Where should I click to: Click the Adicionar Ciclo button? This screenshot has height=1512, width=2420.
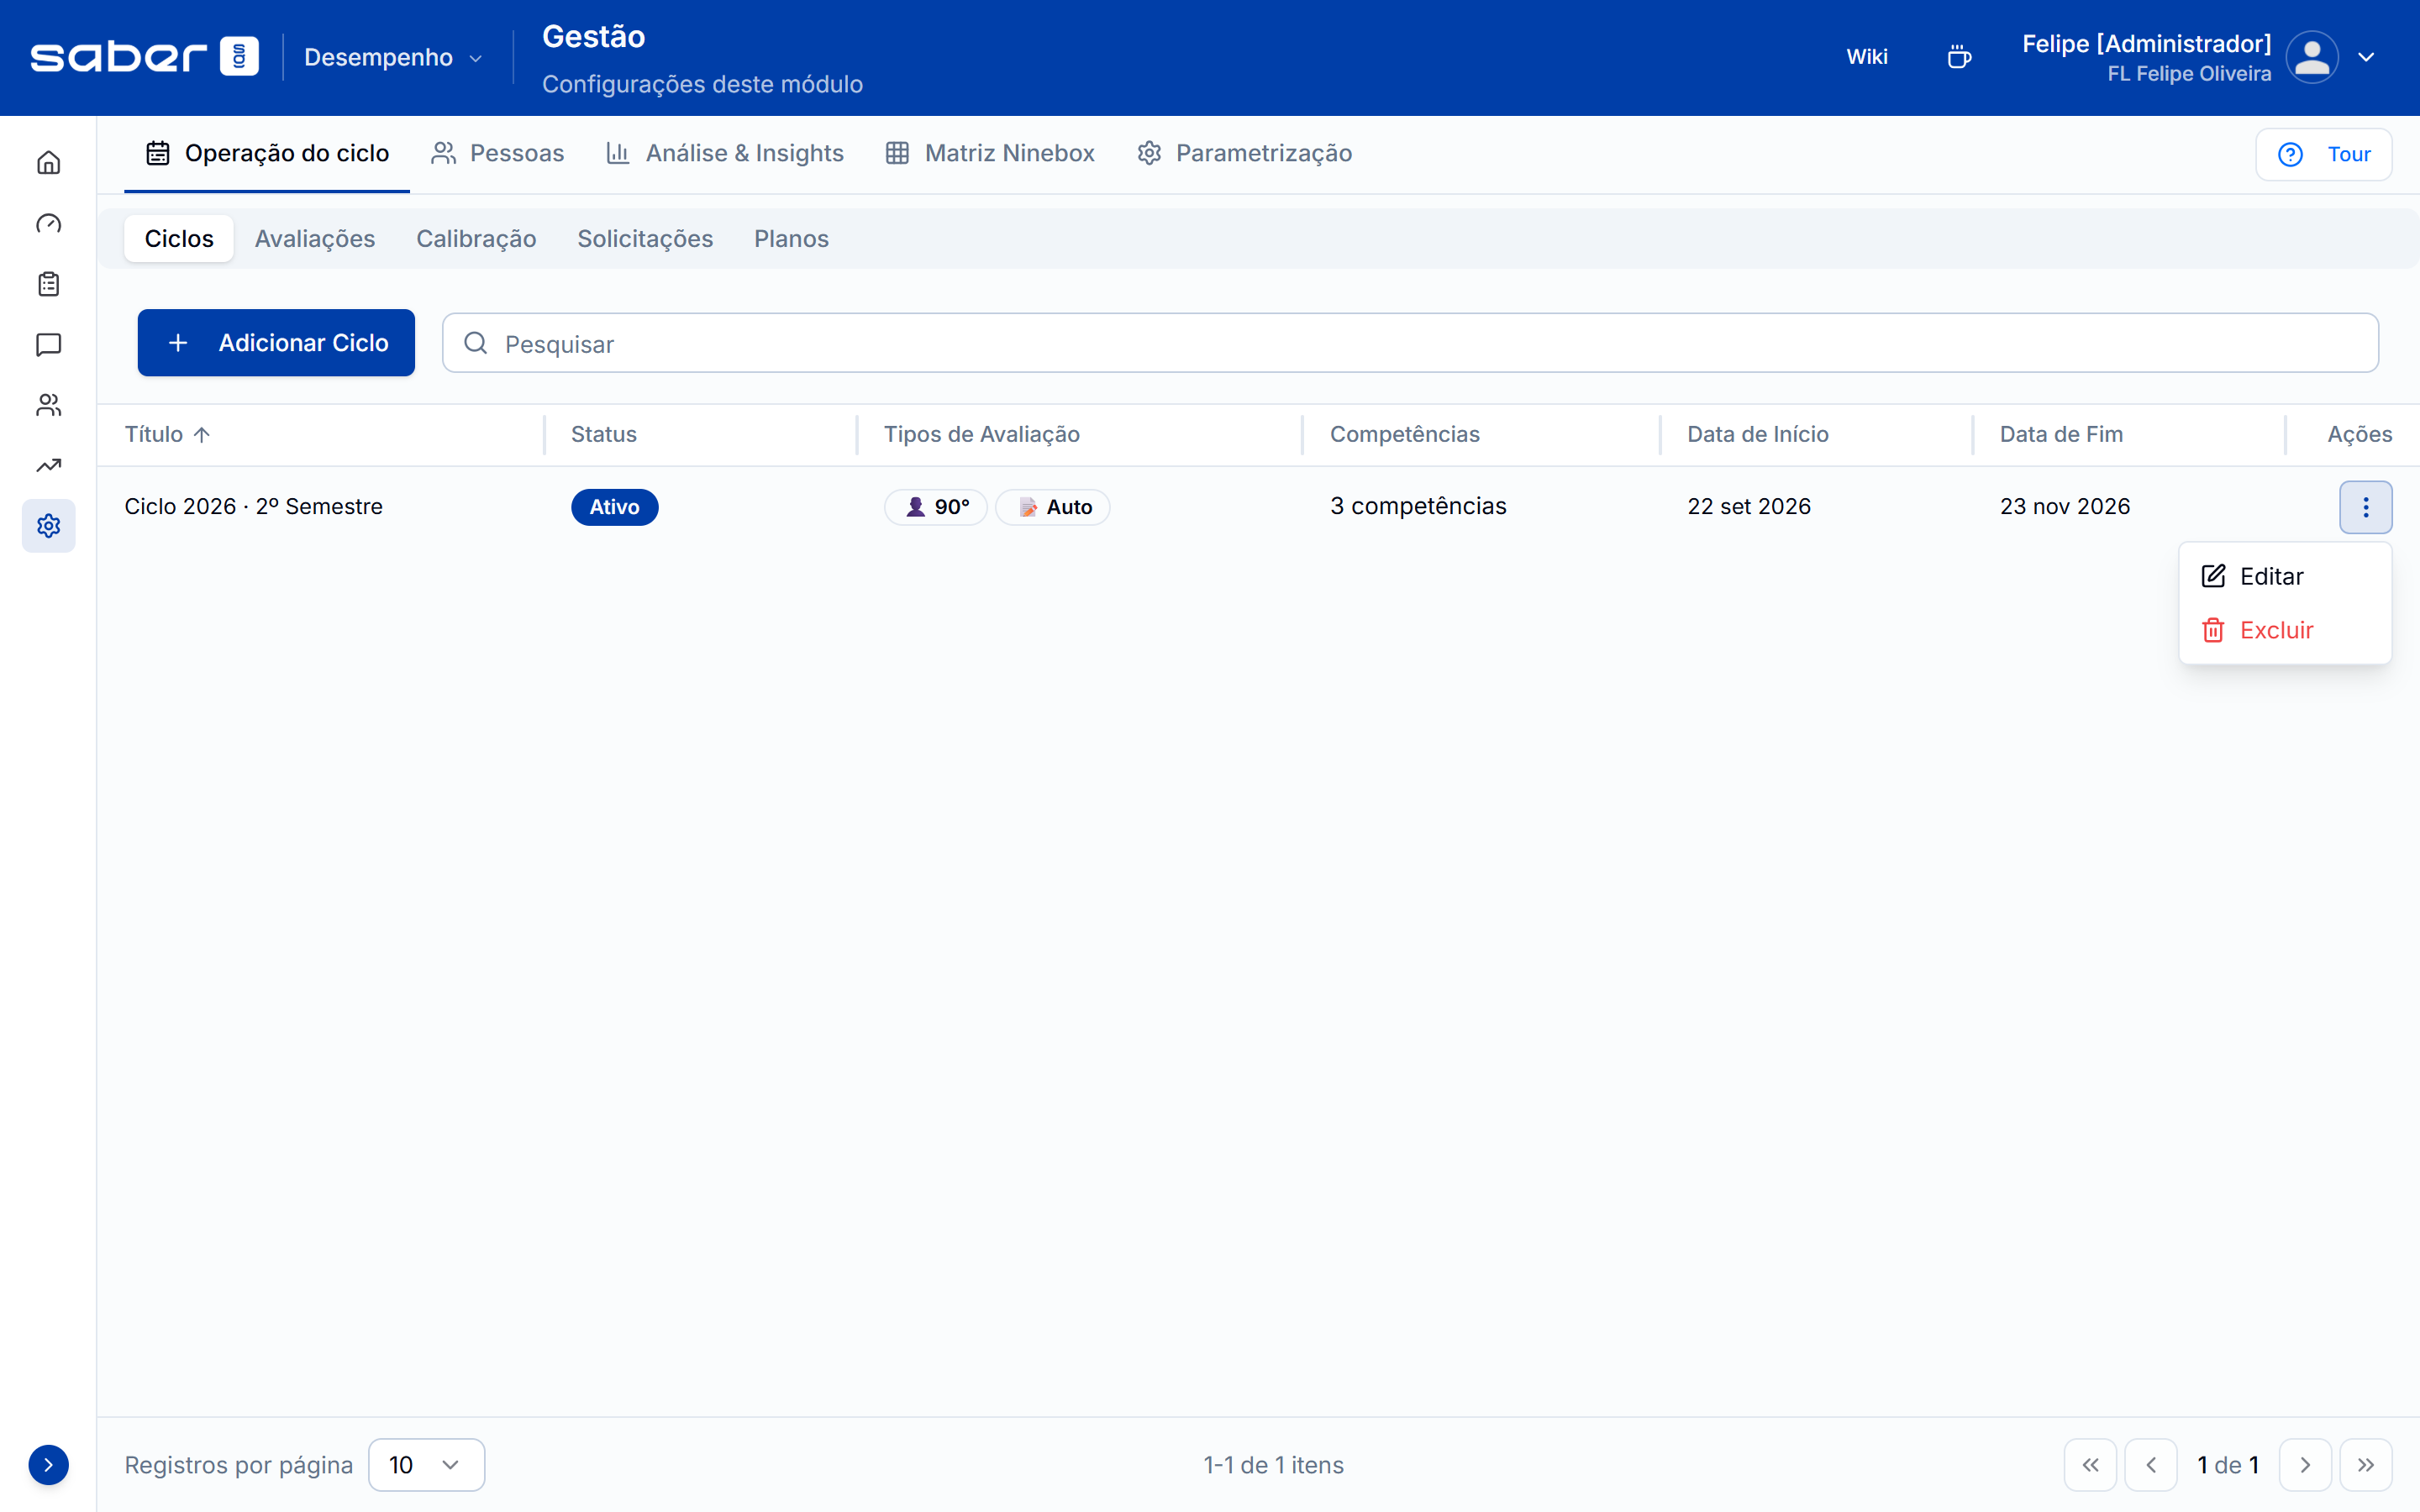click(276, 343)
